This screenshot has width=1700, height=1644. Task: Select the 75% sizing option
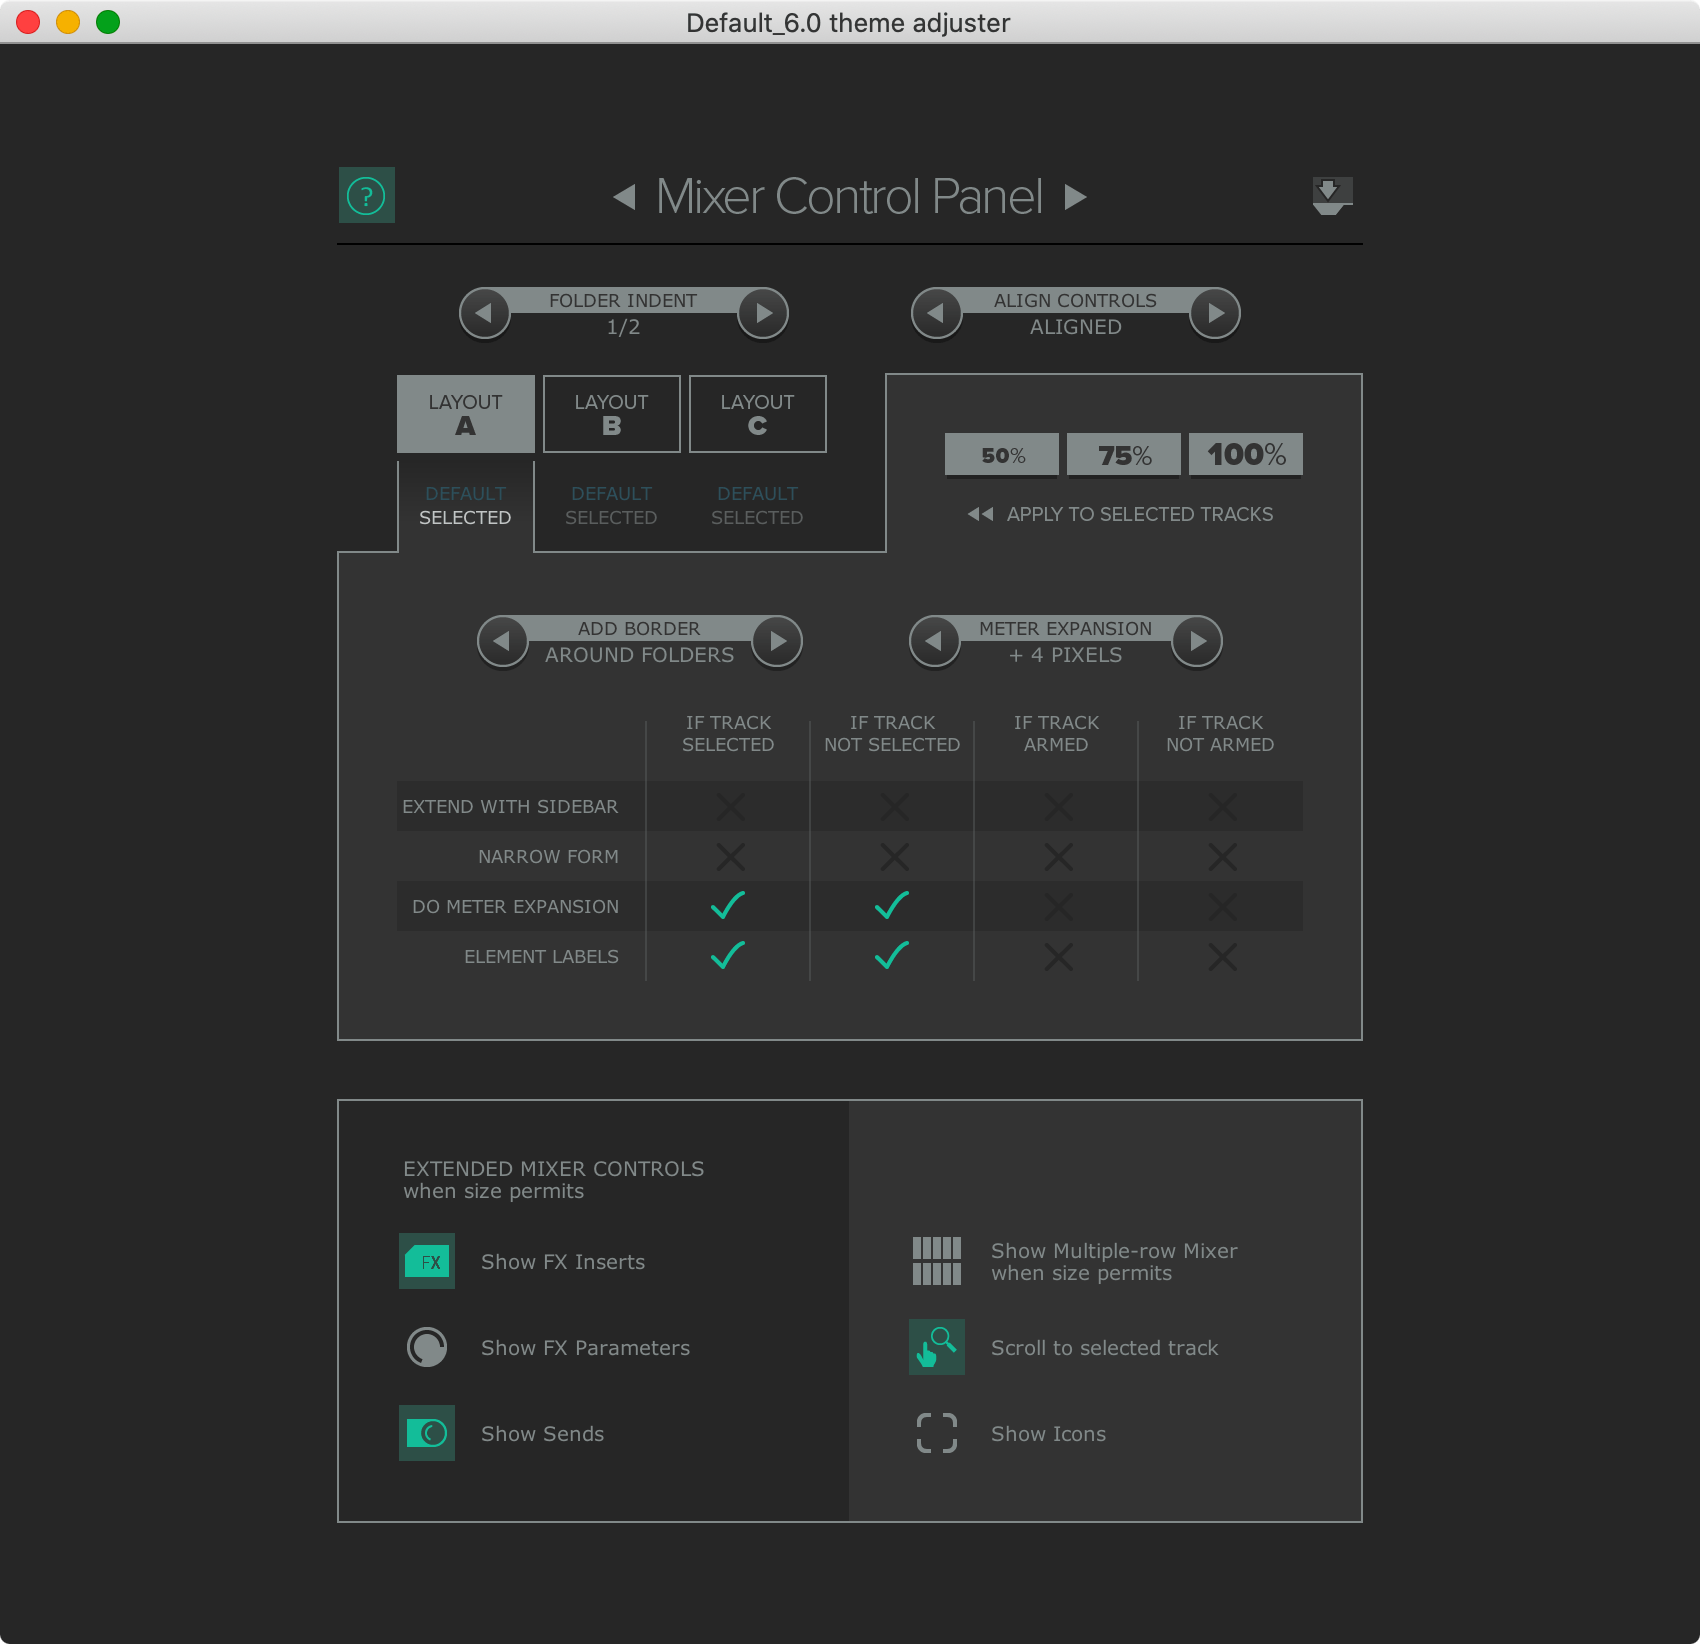tap(1123, 454)
